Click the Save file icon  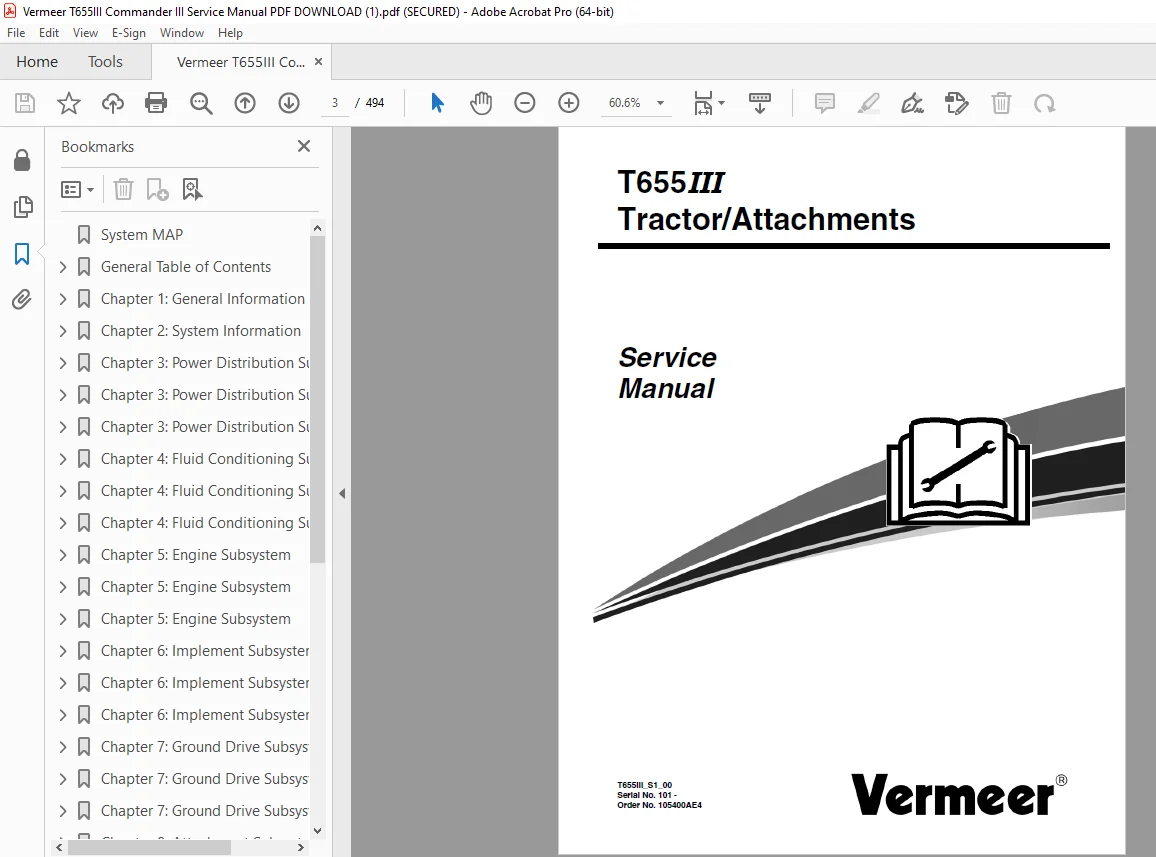tap(25, 103)
